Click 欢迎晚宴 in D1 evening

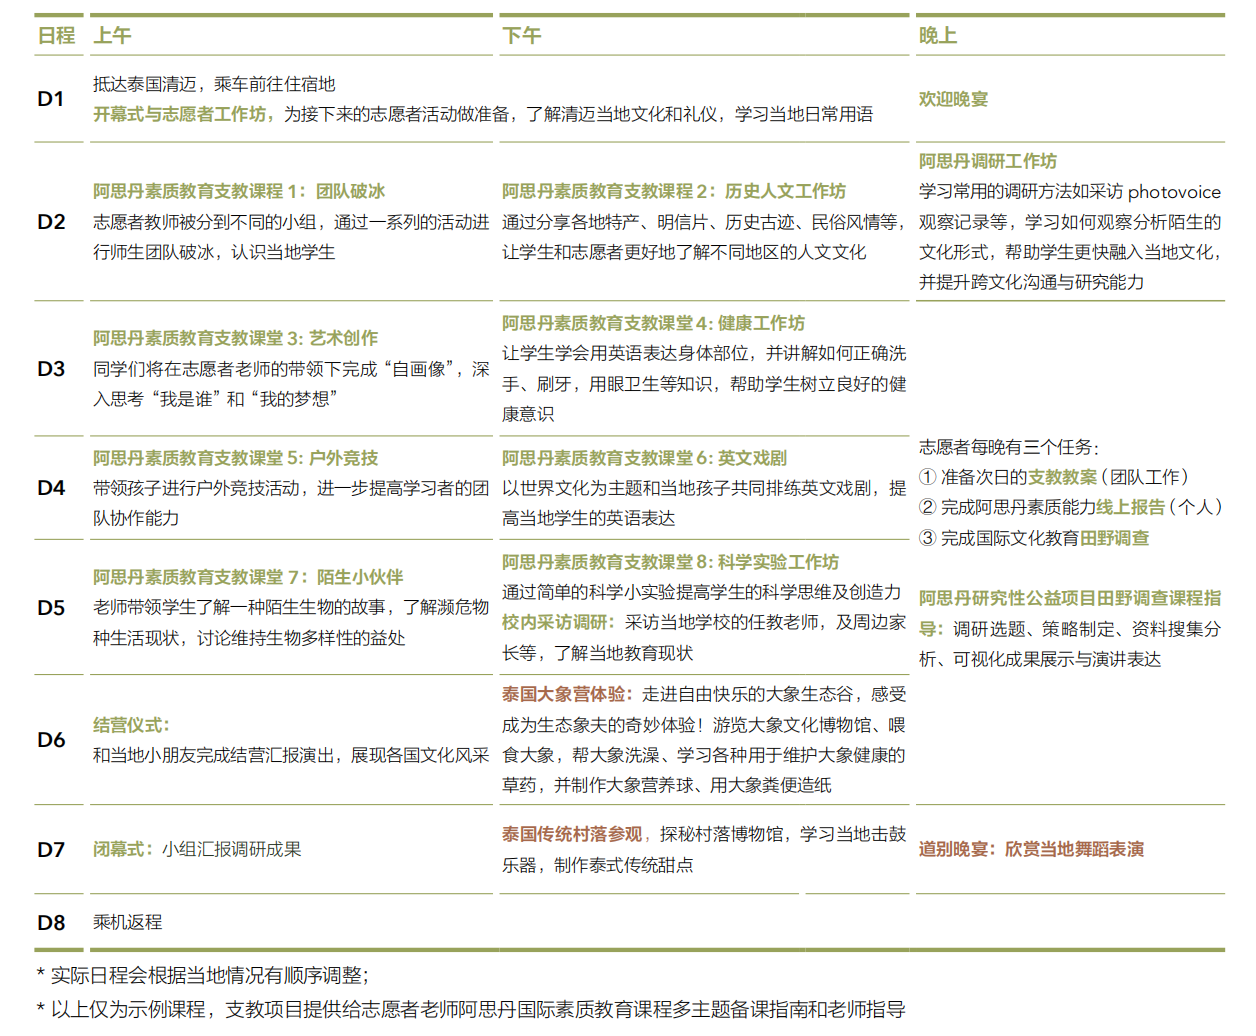953,99
